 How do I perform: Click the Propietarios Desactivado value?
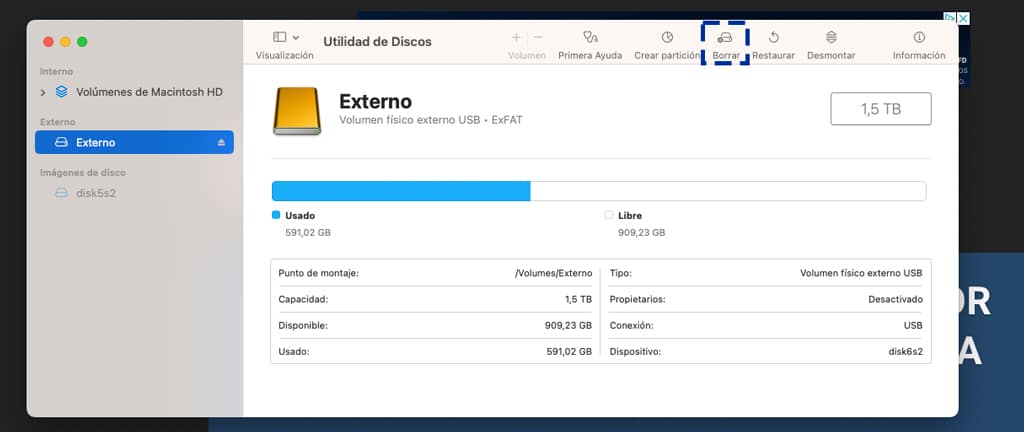pos(895,300)
